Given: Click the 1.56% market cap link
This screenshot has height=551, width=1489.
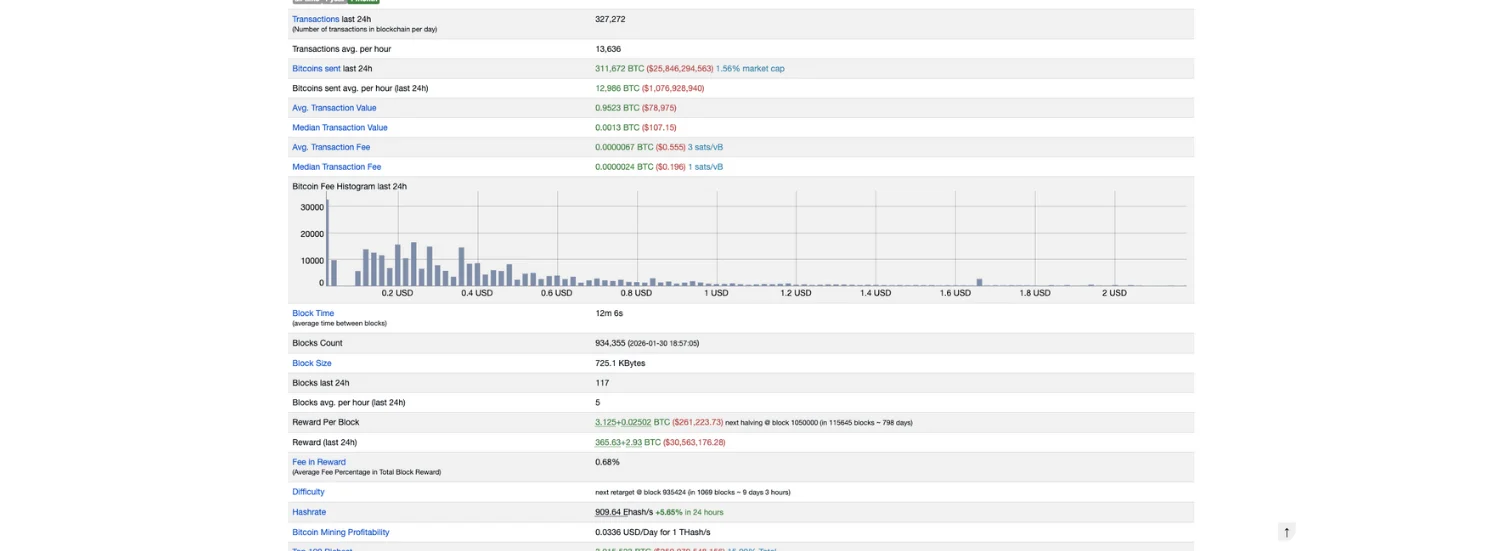Looking at the screenshot, I should (750, 69).
